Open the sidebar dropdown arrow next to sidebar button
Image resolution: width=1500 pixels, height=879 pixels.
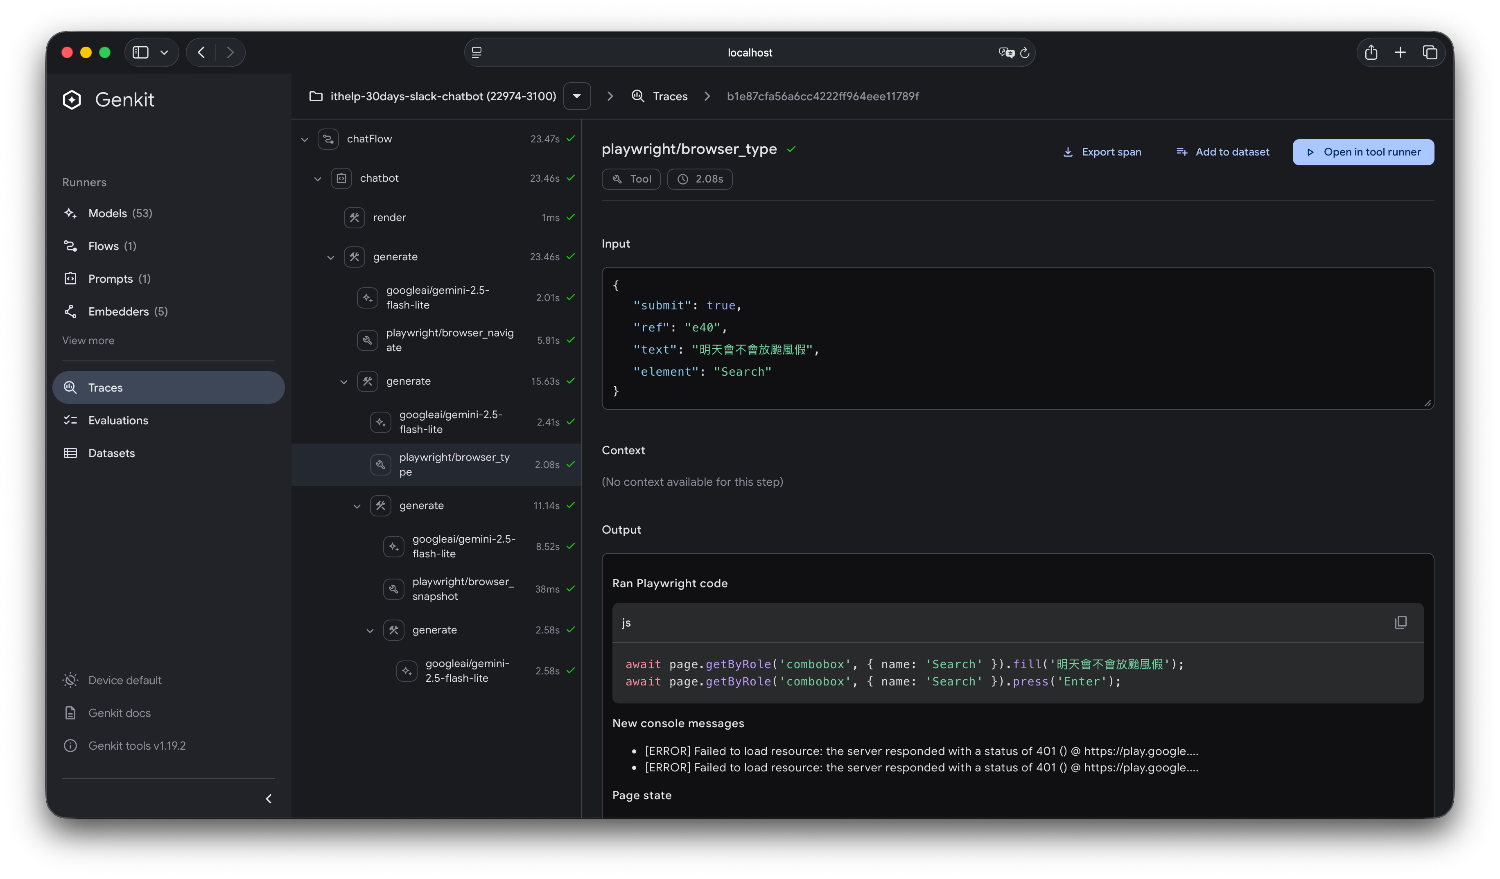click(164, 53)
